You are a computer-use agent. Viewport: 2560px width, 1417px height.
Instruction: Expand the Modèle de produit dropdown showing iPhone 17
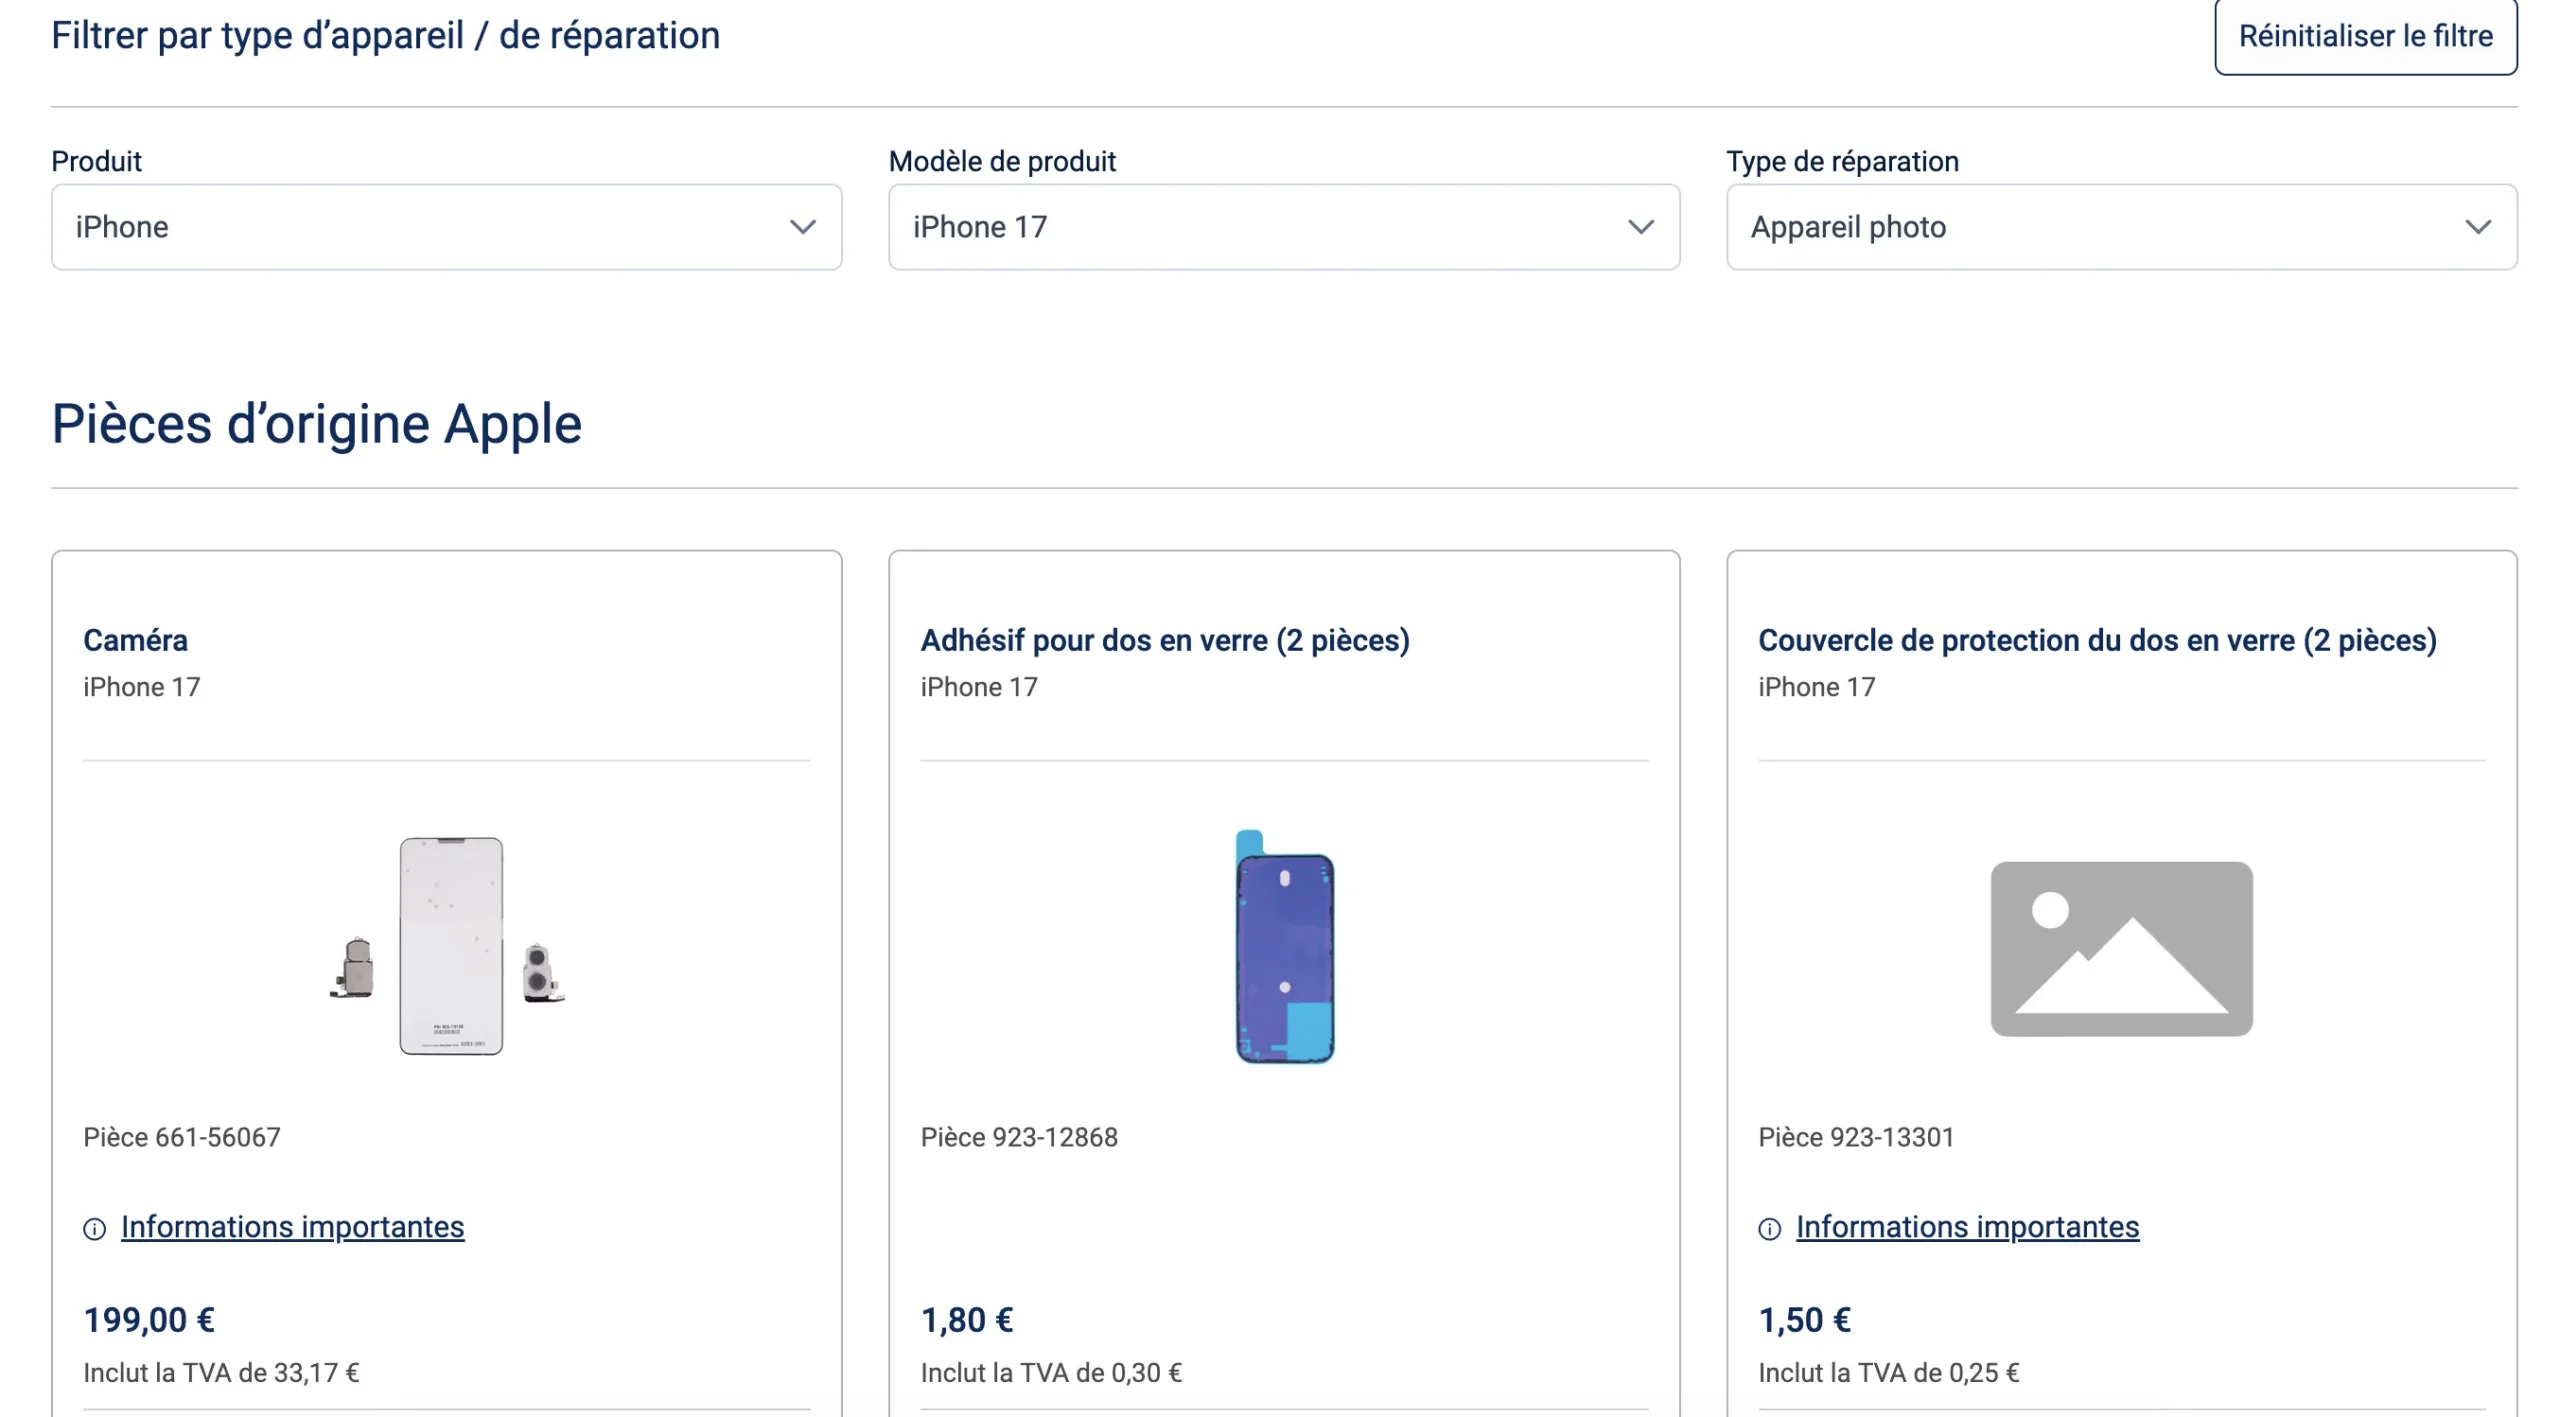[x=1283, y=227]
